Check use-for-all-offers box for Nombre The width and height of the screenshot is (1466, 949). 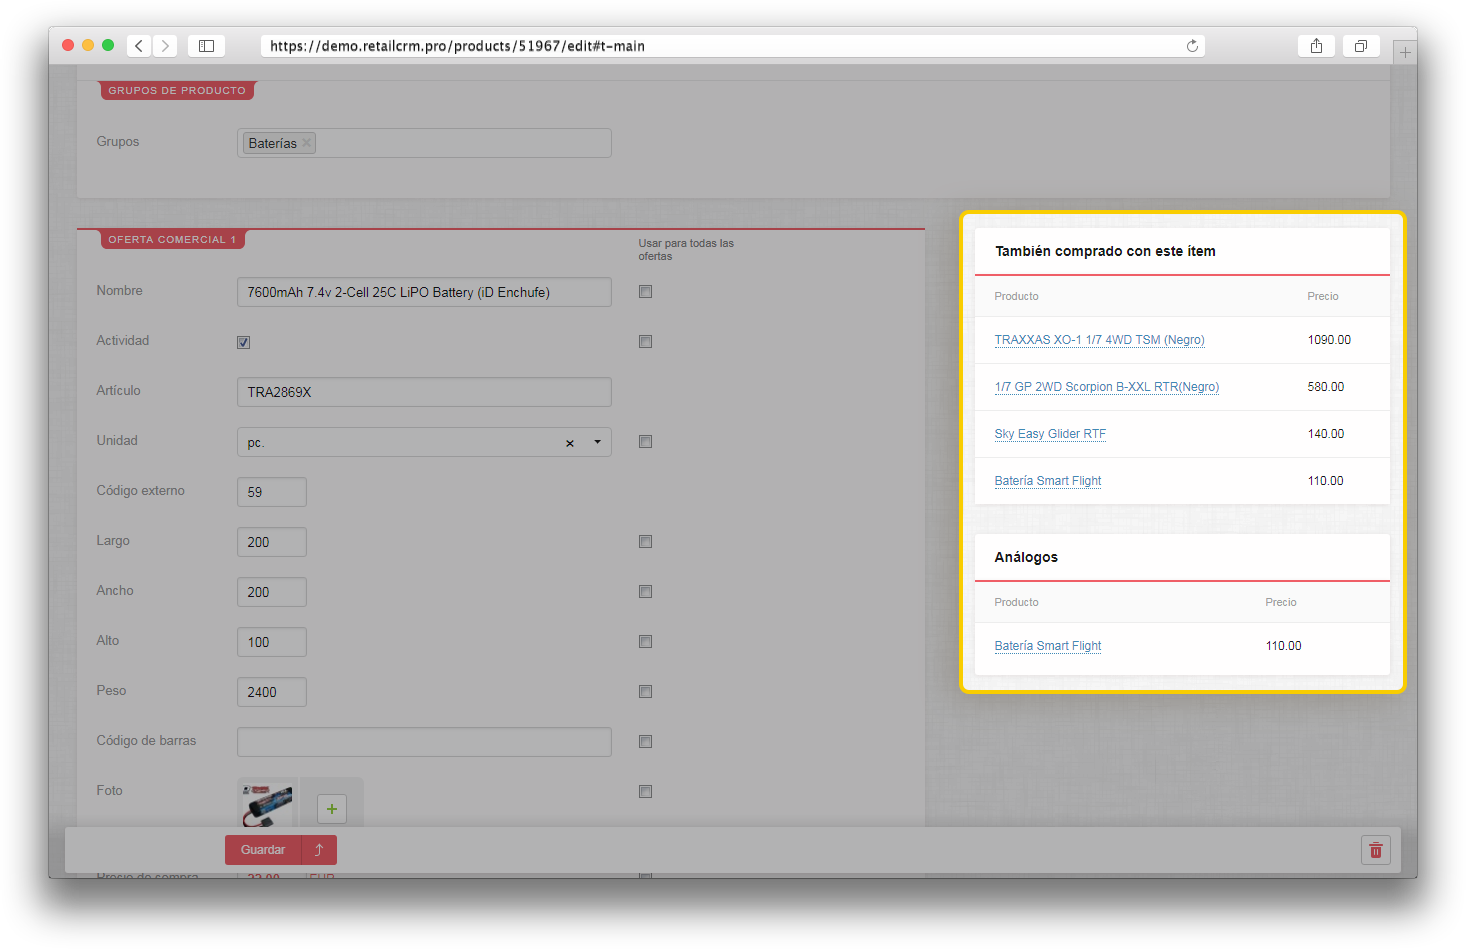(x=646, y=292)
